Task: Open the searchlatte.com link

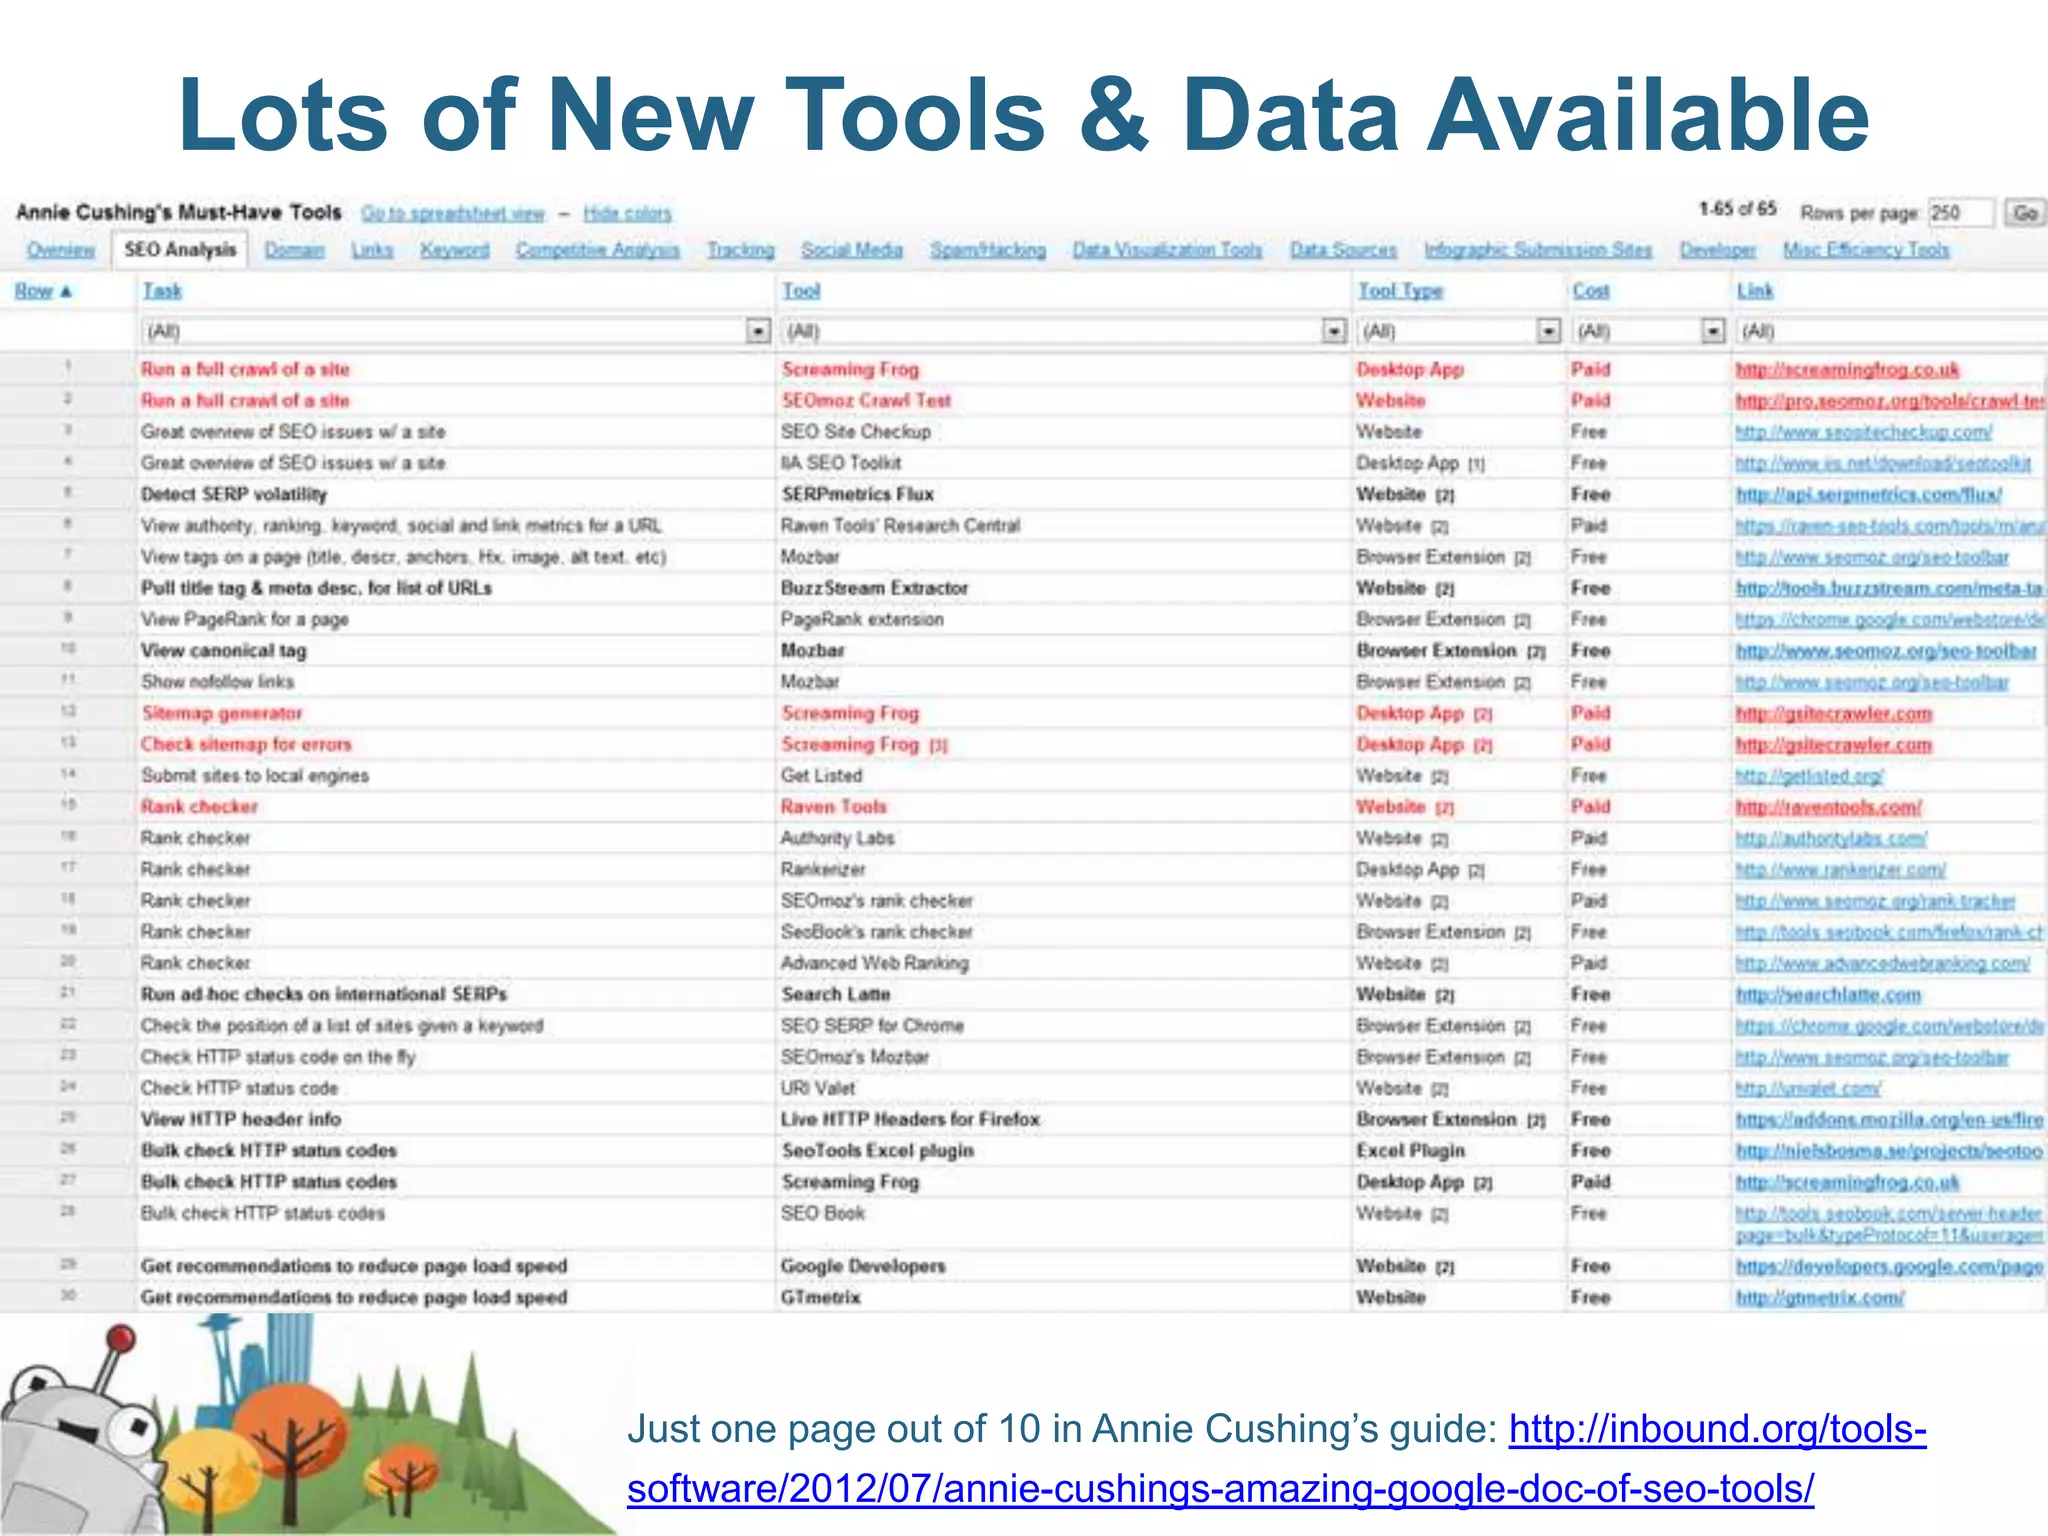Action: [1829, 995]
